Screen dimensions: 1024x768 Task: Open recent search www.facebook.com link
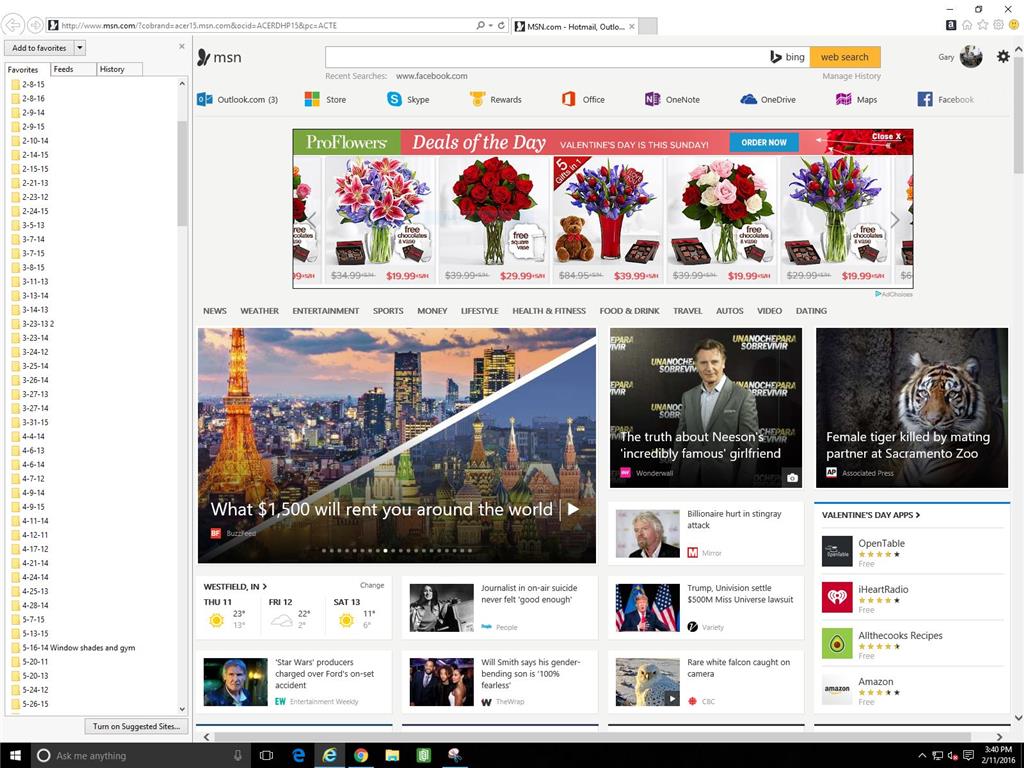(431, 76)
